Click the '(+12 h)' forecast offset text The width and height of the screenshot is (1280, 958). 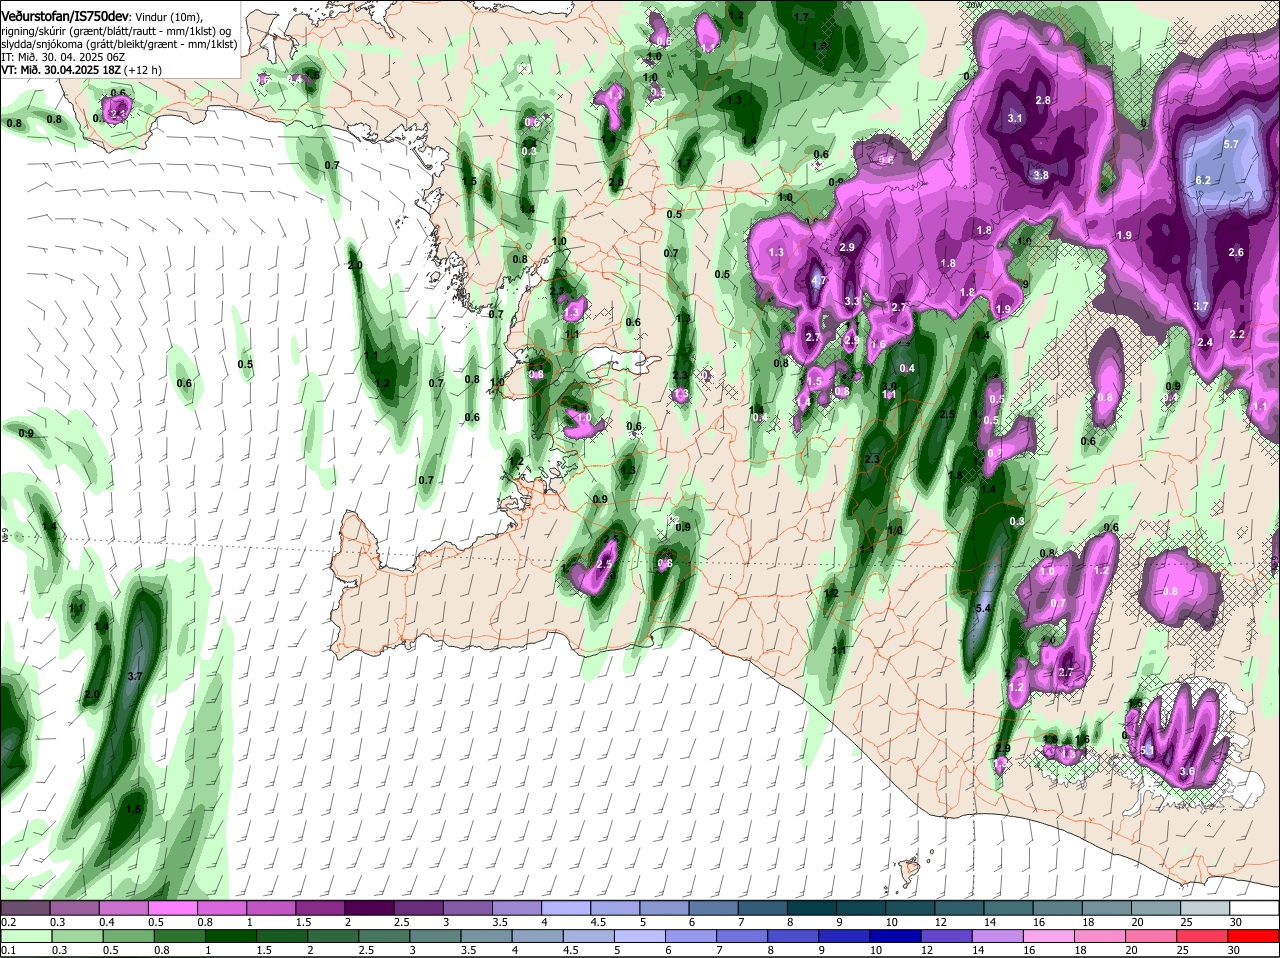pos(143,70)
